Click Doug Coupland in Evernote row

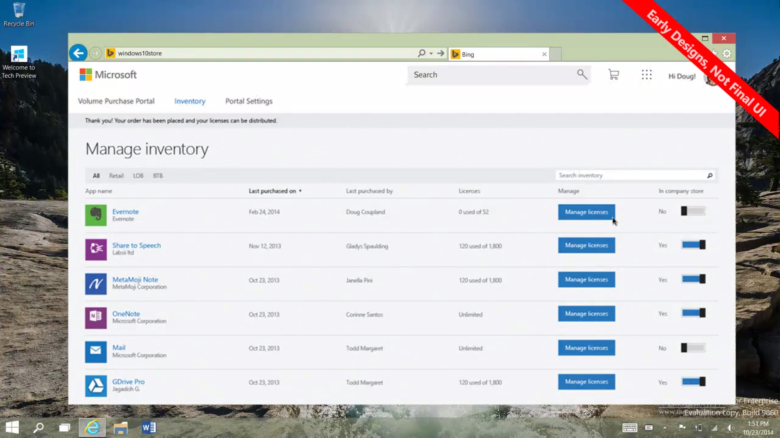pyautogui.click(x=366, y=212)
